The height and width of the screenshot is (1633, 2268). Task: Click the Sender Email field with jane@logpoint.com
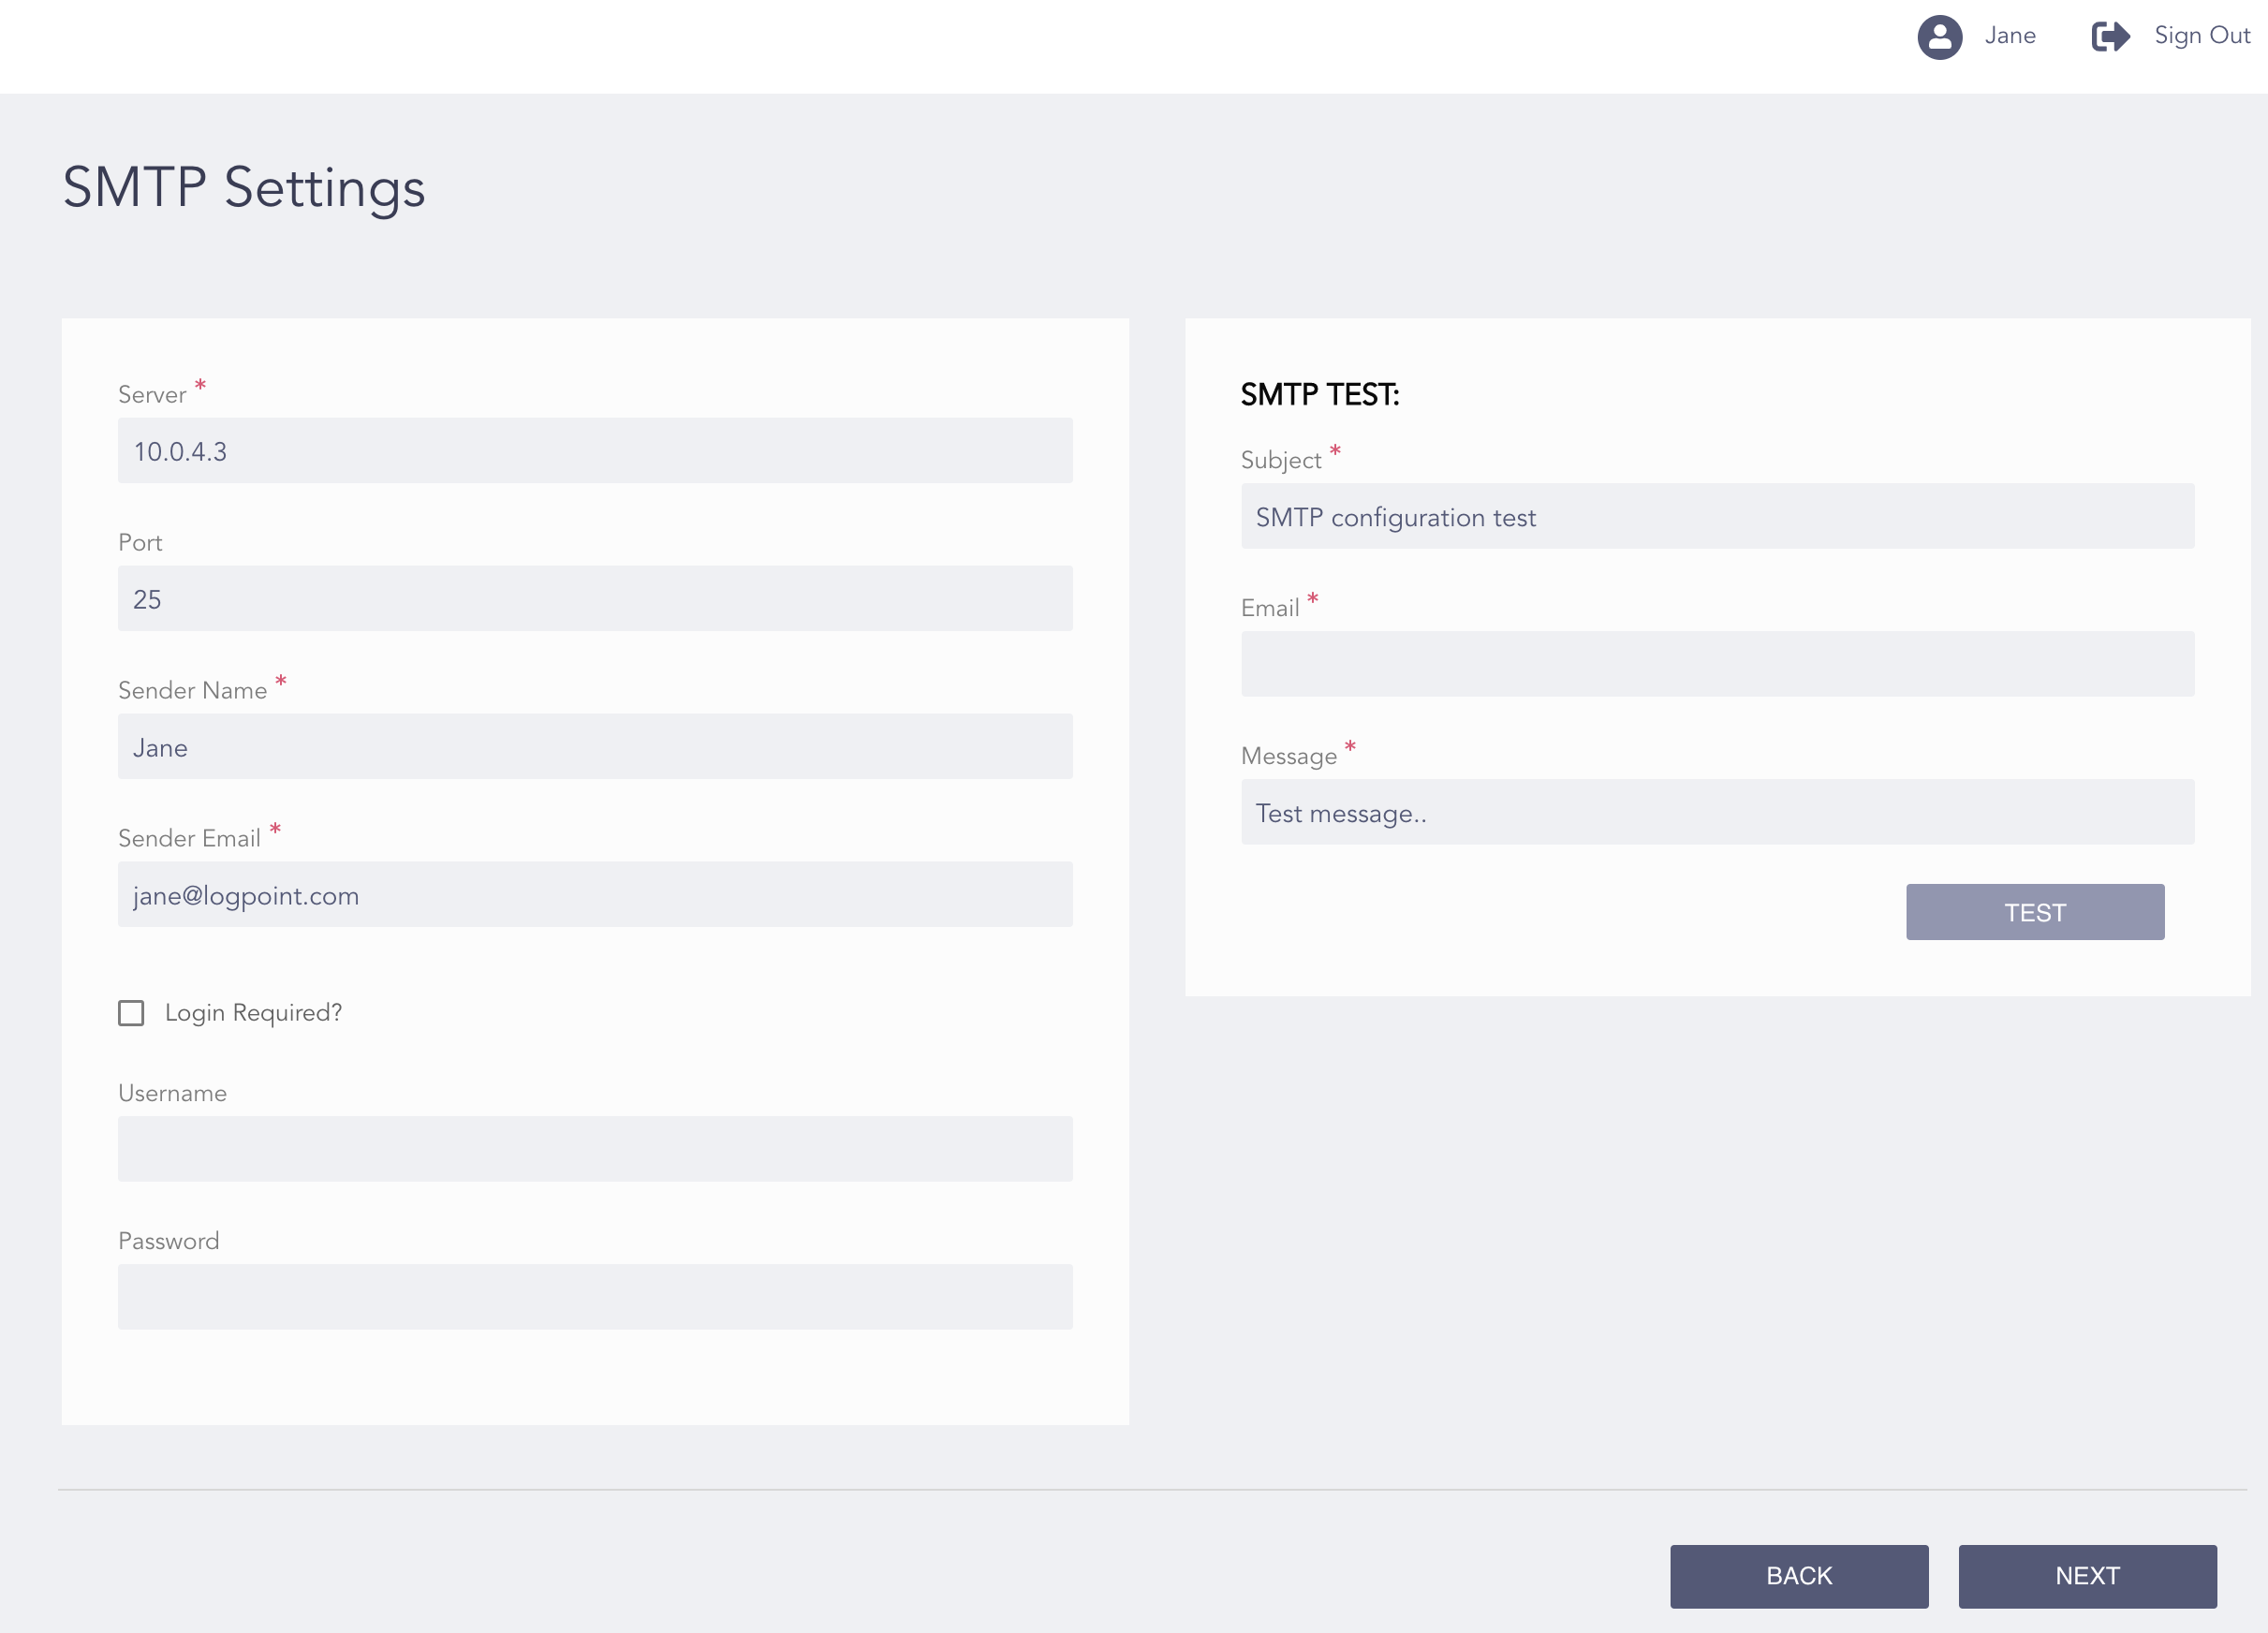click(x=595, y=894)
